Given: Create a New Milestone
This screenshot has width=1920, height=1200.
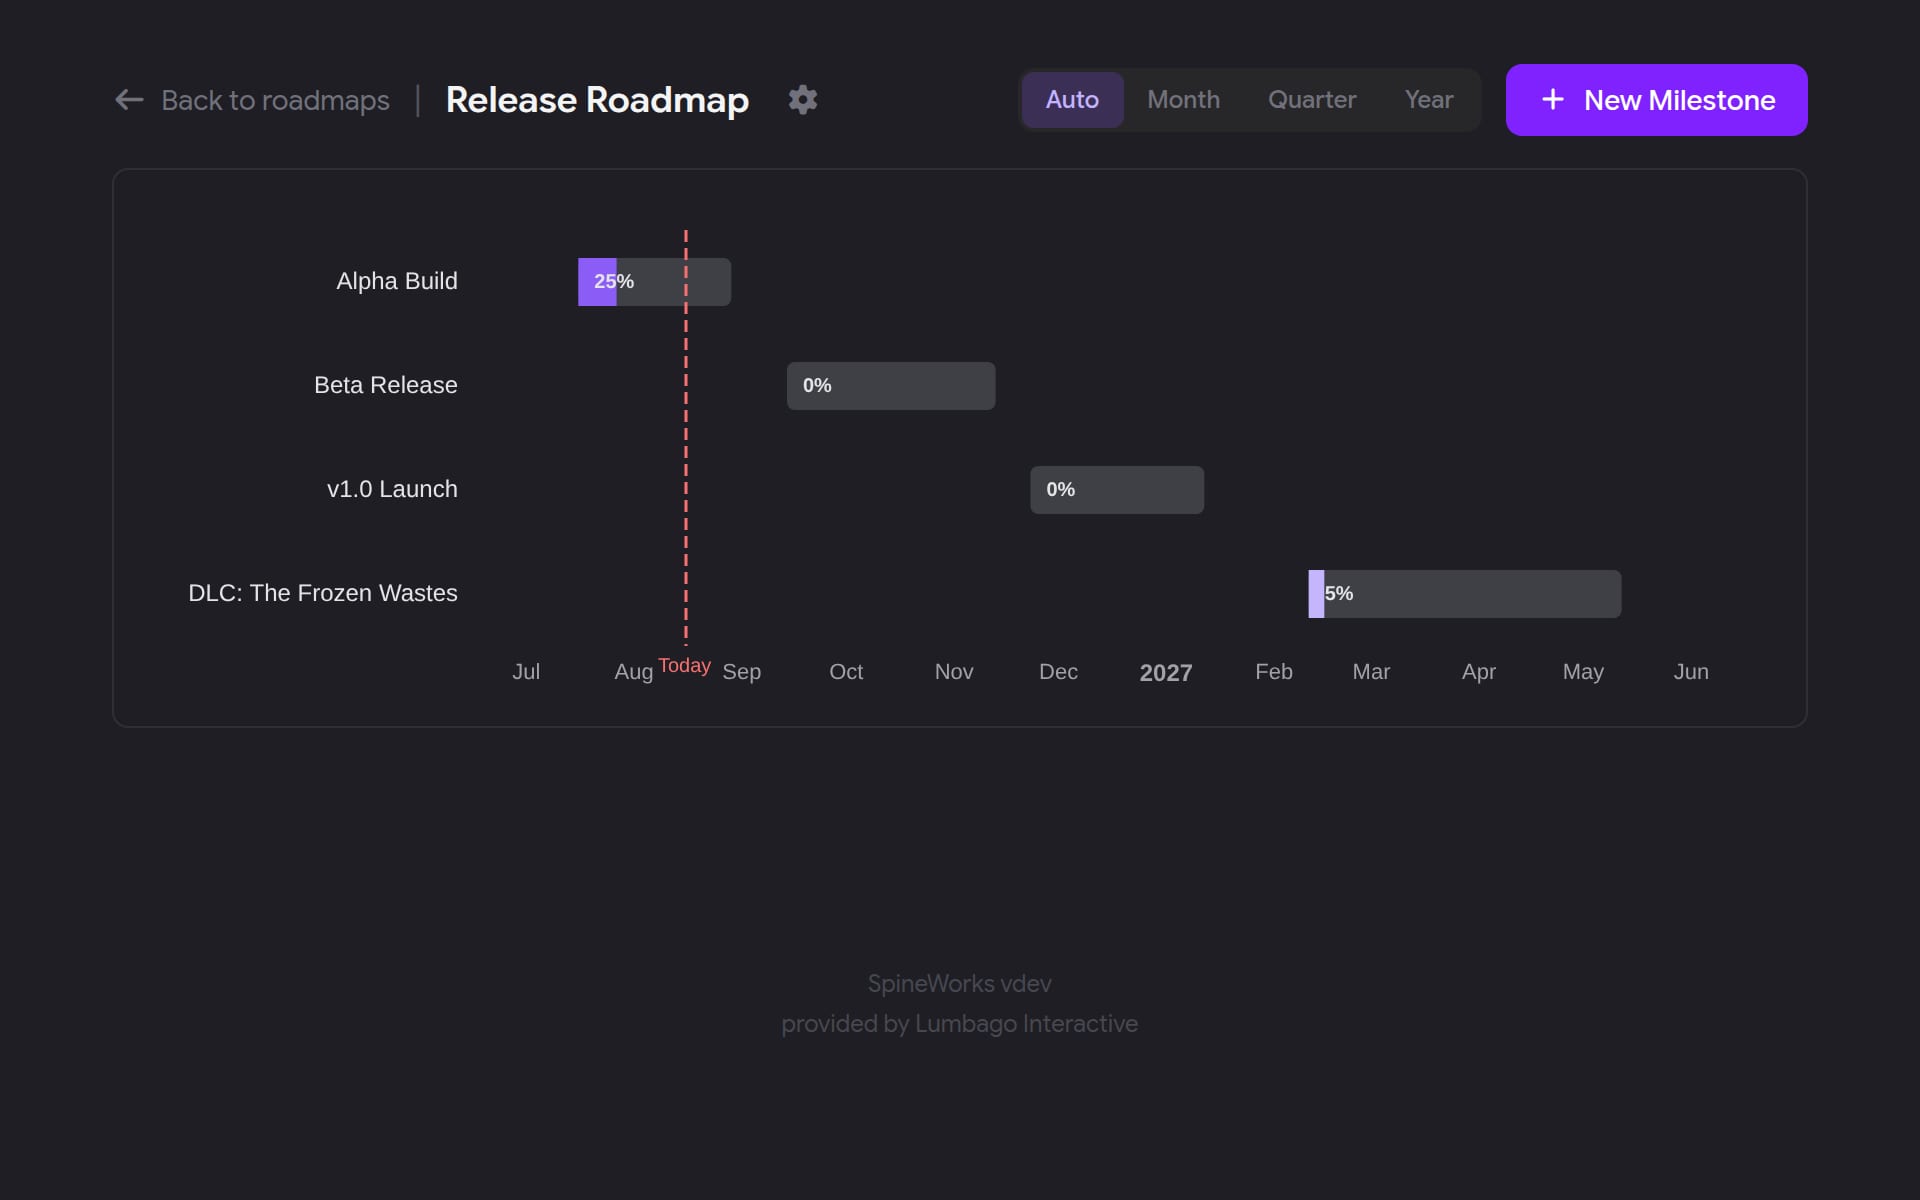Looking at the screenshot, I should [1656, 100].
